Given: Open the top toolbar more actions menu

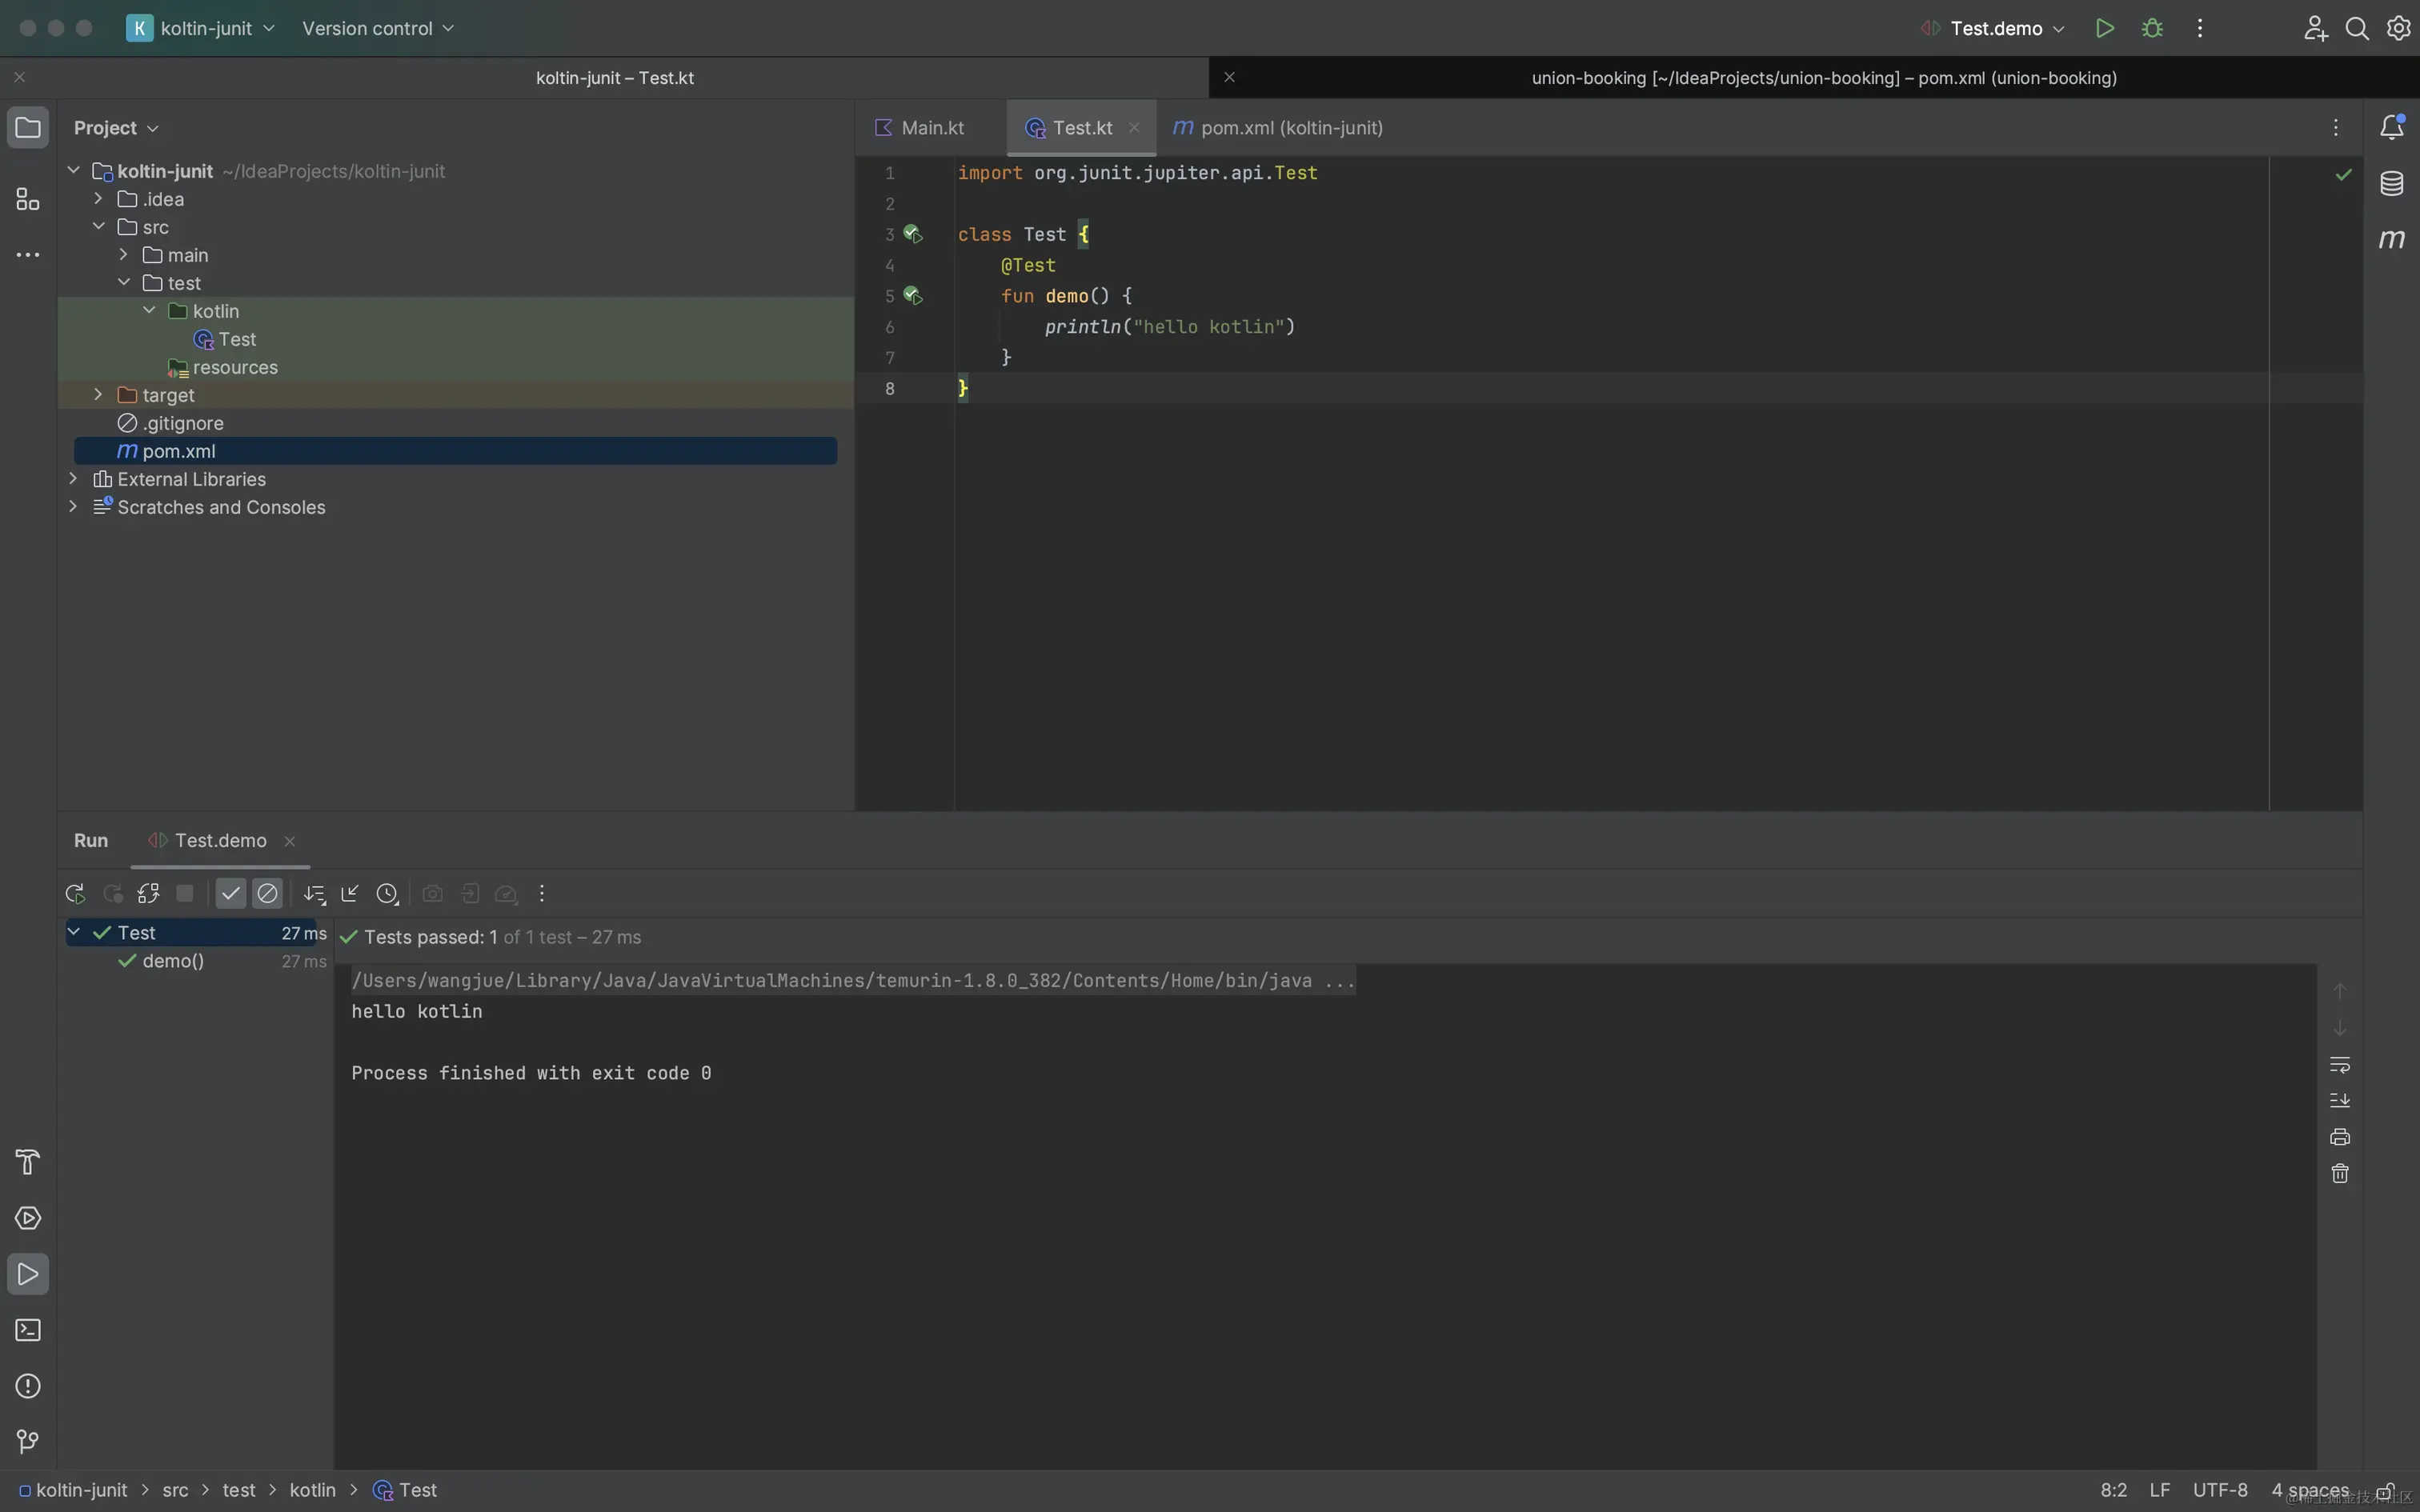Looking at the screenshot, I should (x=2199, y=28).
